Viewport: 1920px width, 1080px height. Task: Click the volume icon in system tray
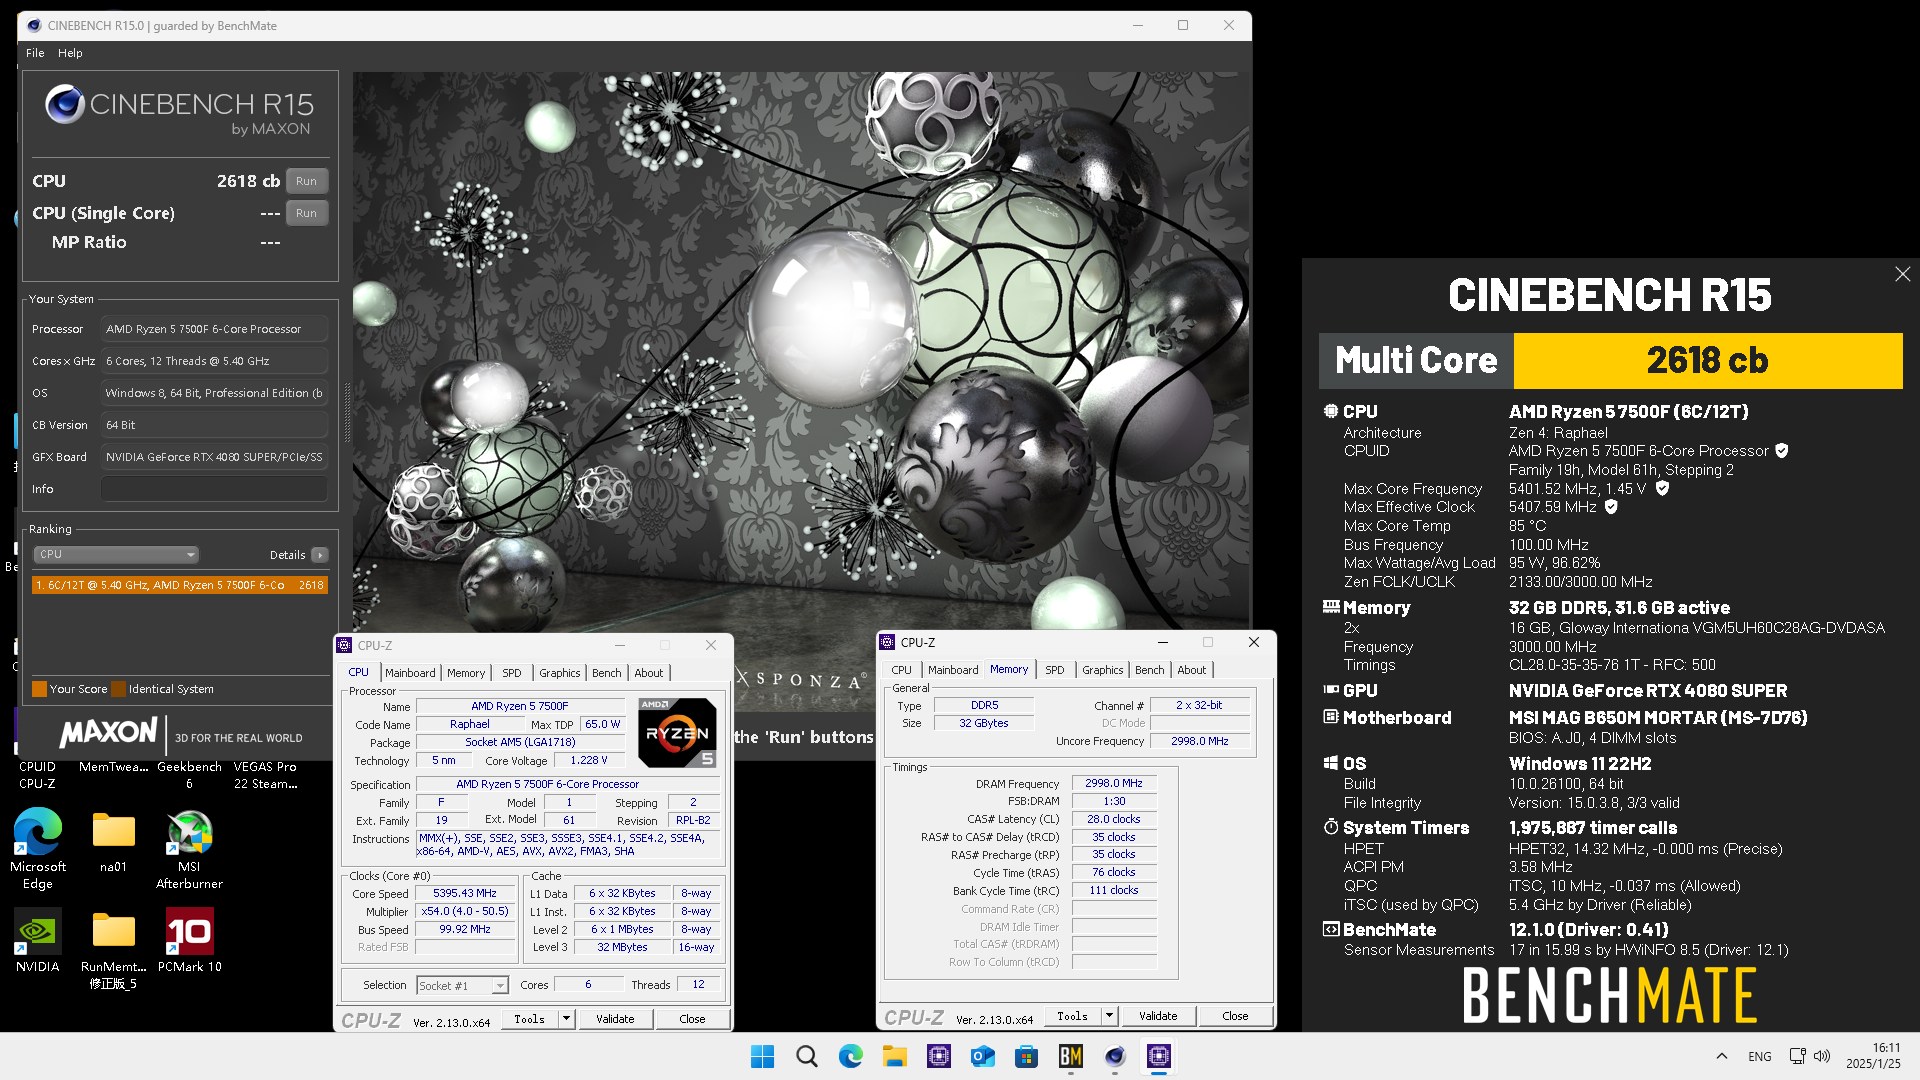coord(1822,1056)
